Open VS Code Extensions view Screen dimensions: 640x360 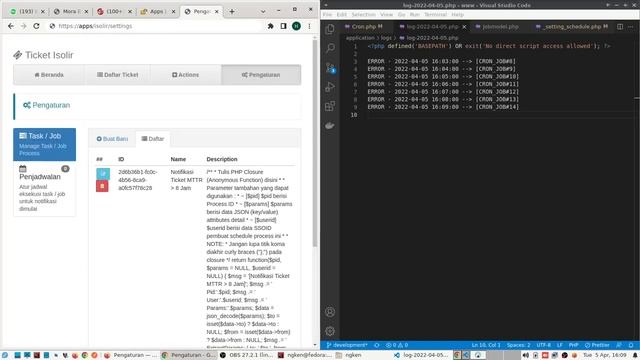click(330, 106)
